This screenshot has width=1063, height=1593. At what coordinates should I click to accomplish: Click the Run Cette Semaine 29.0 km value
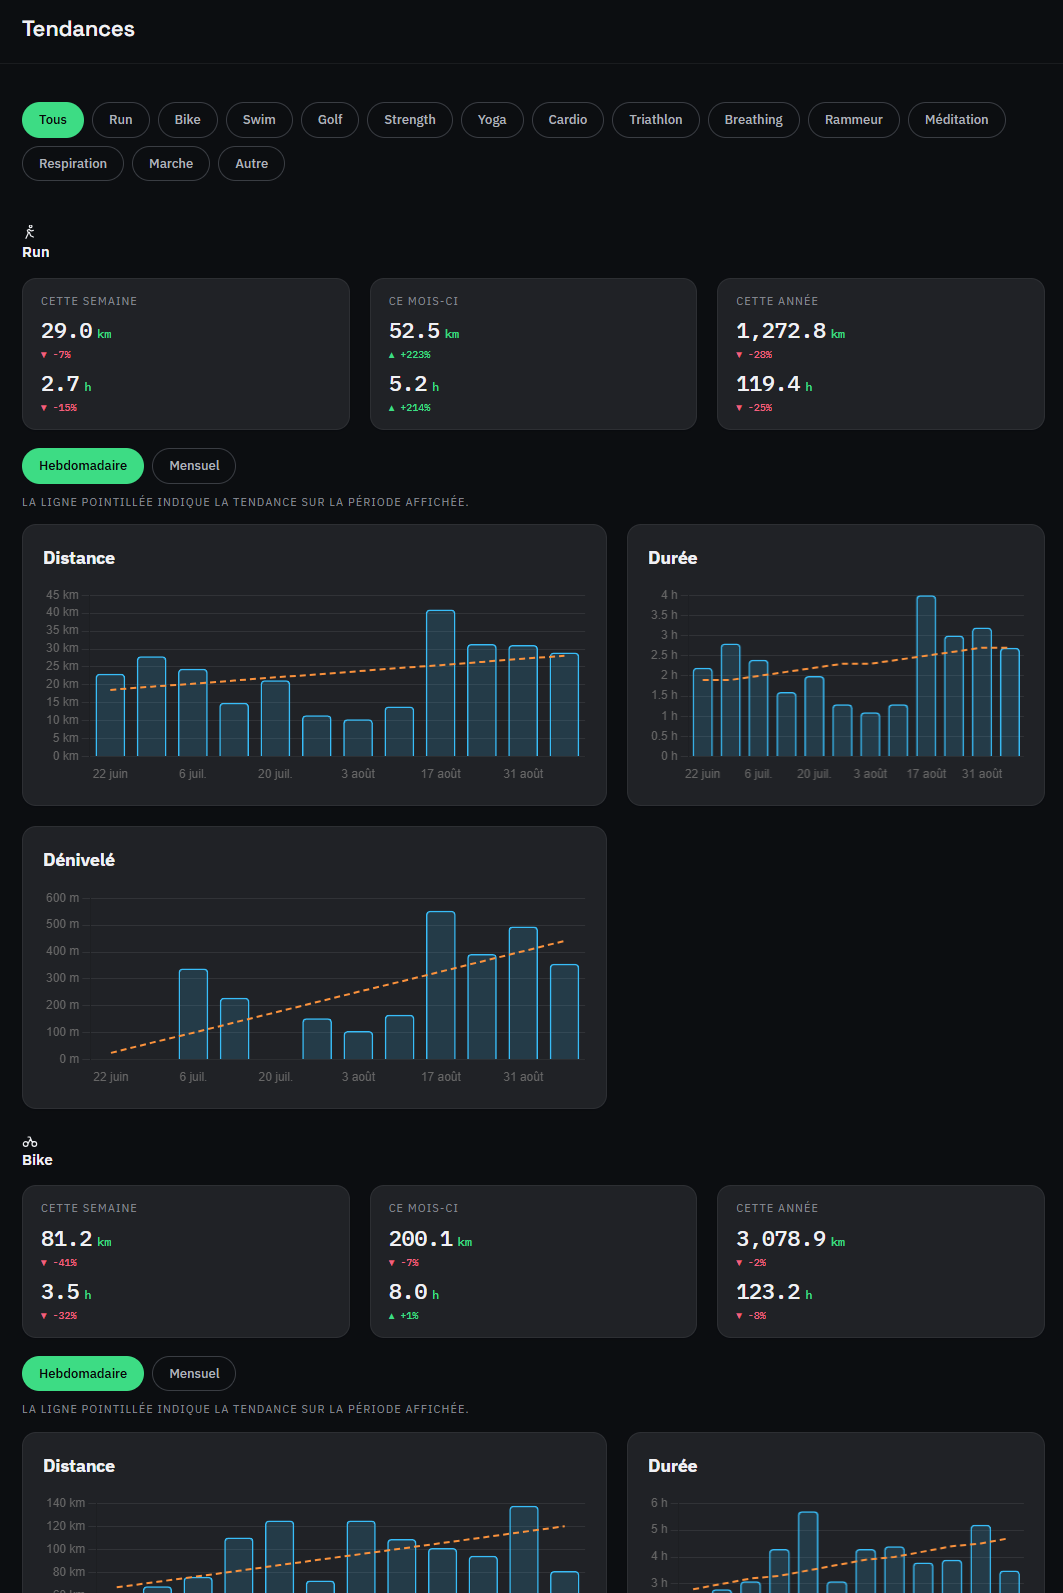(76, 331)
